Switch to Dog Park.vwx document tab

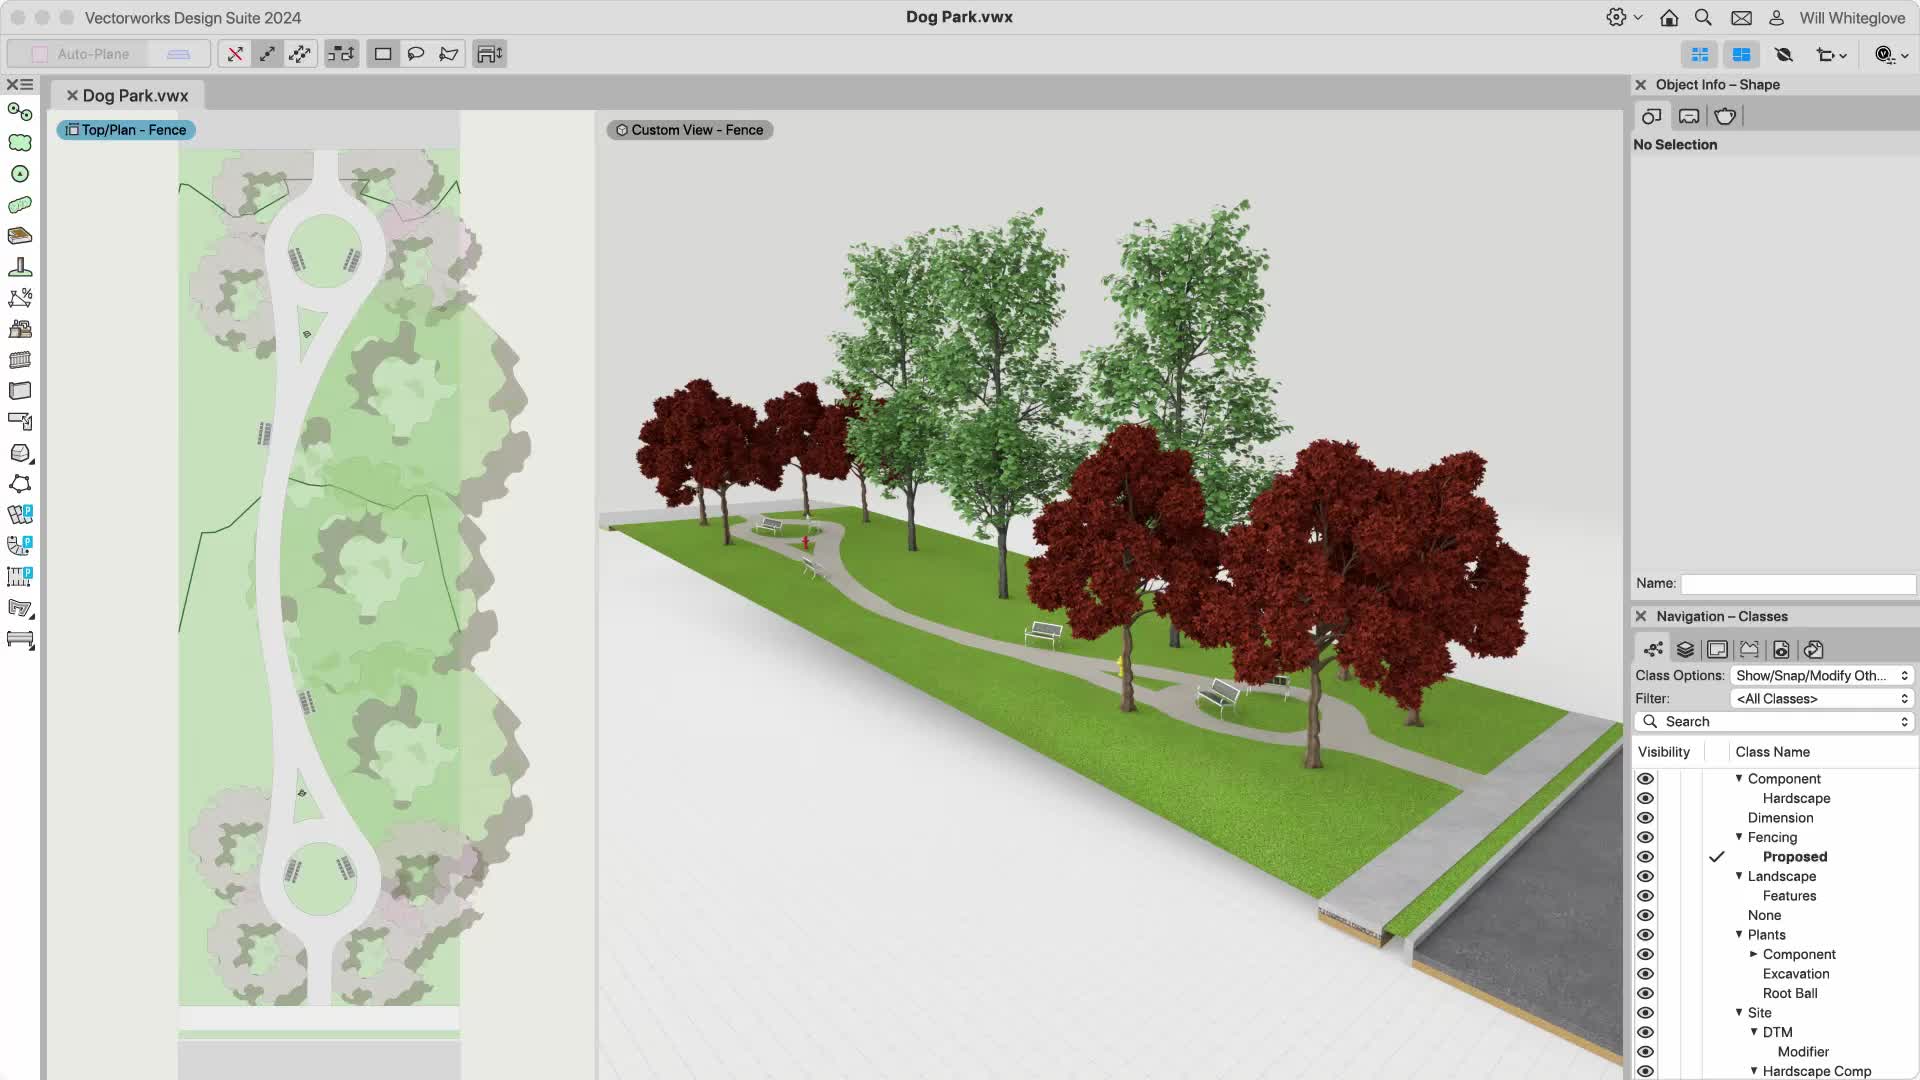pos(135,96)
